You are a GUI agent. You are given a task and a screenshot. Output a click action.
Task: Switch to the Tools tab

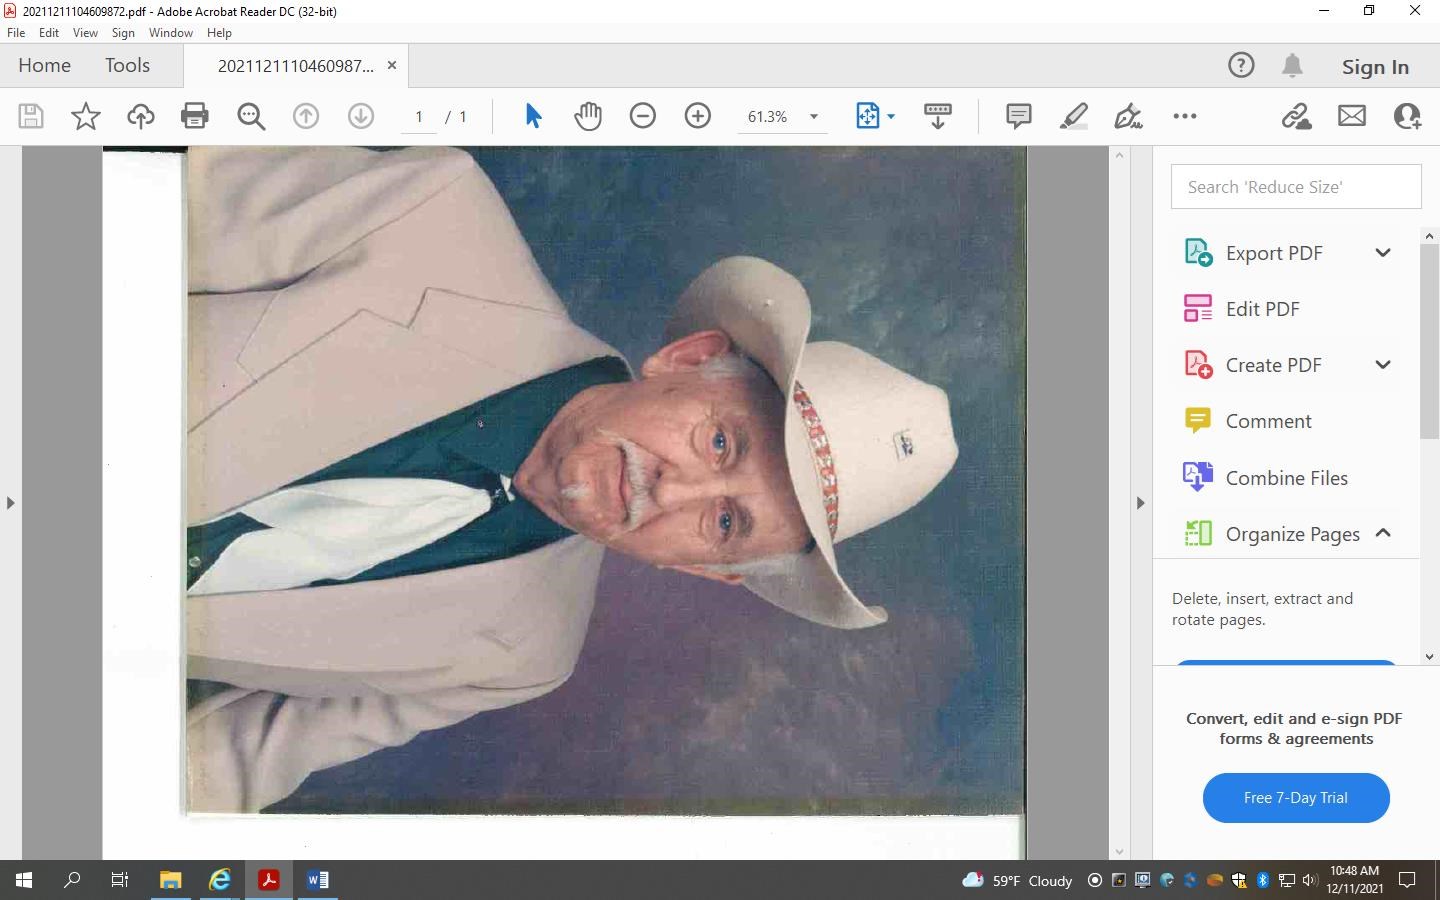(x=127, y=65)
